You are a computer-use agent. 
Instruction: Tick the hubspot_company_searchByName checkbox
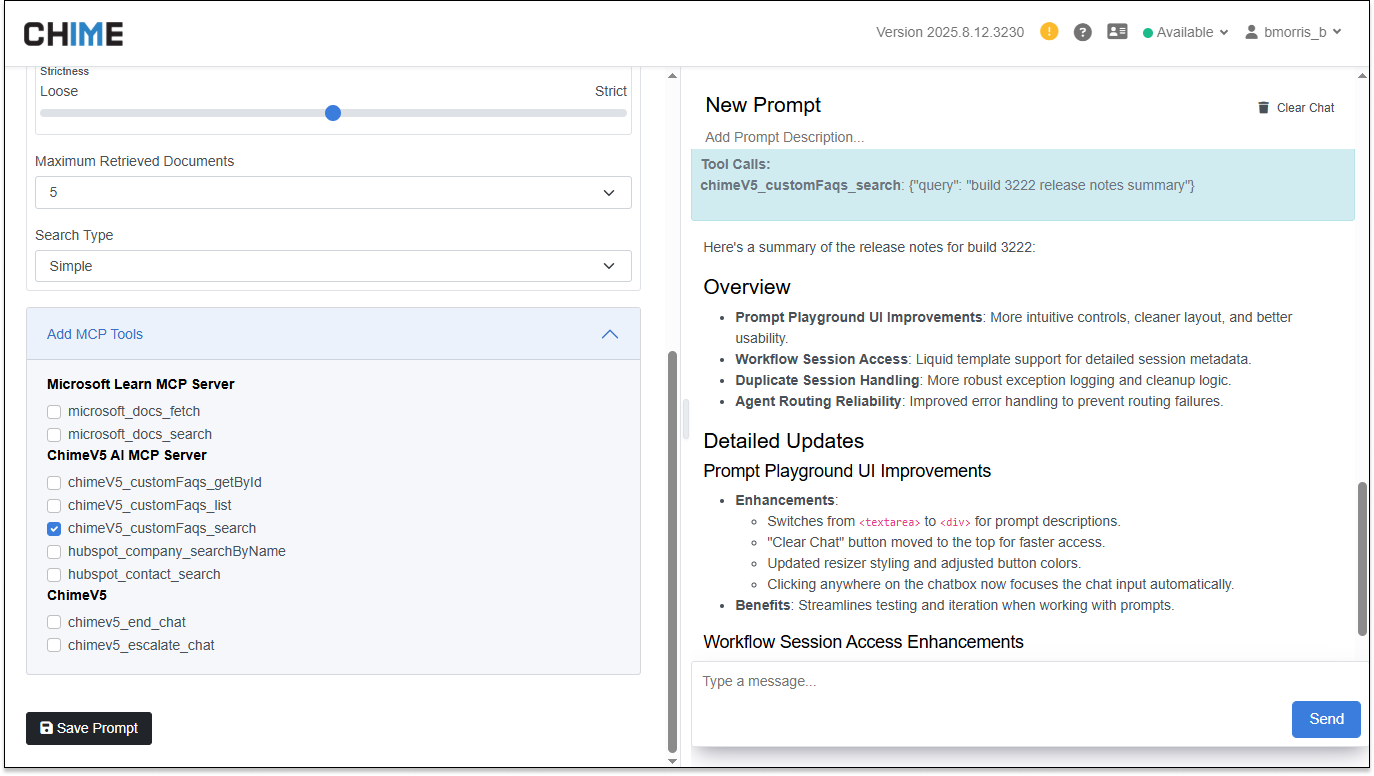(x=54, y=551)
